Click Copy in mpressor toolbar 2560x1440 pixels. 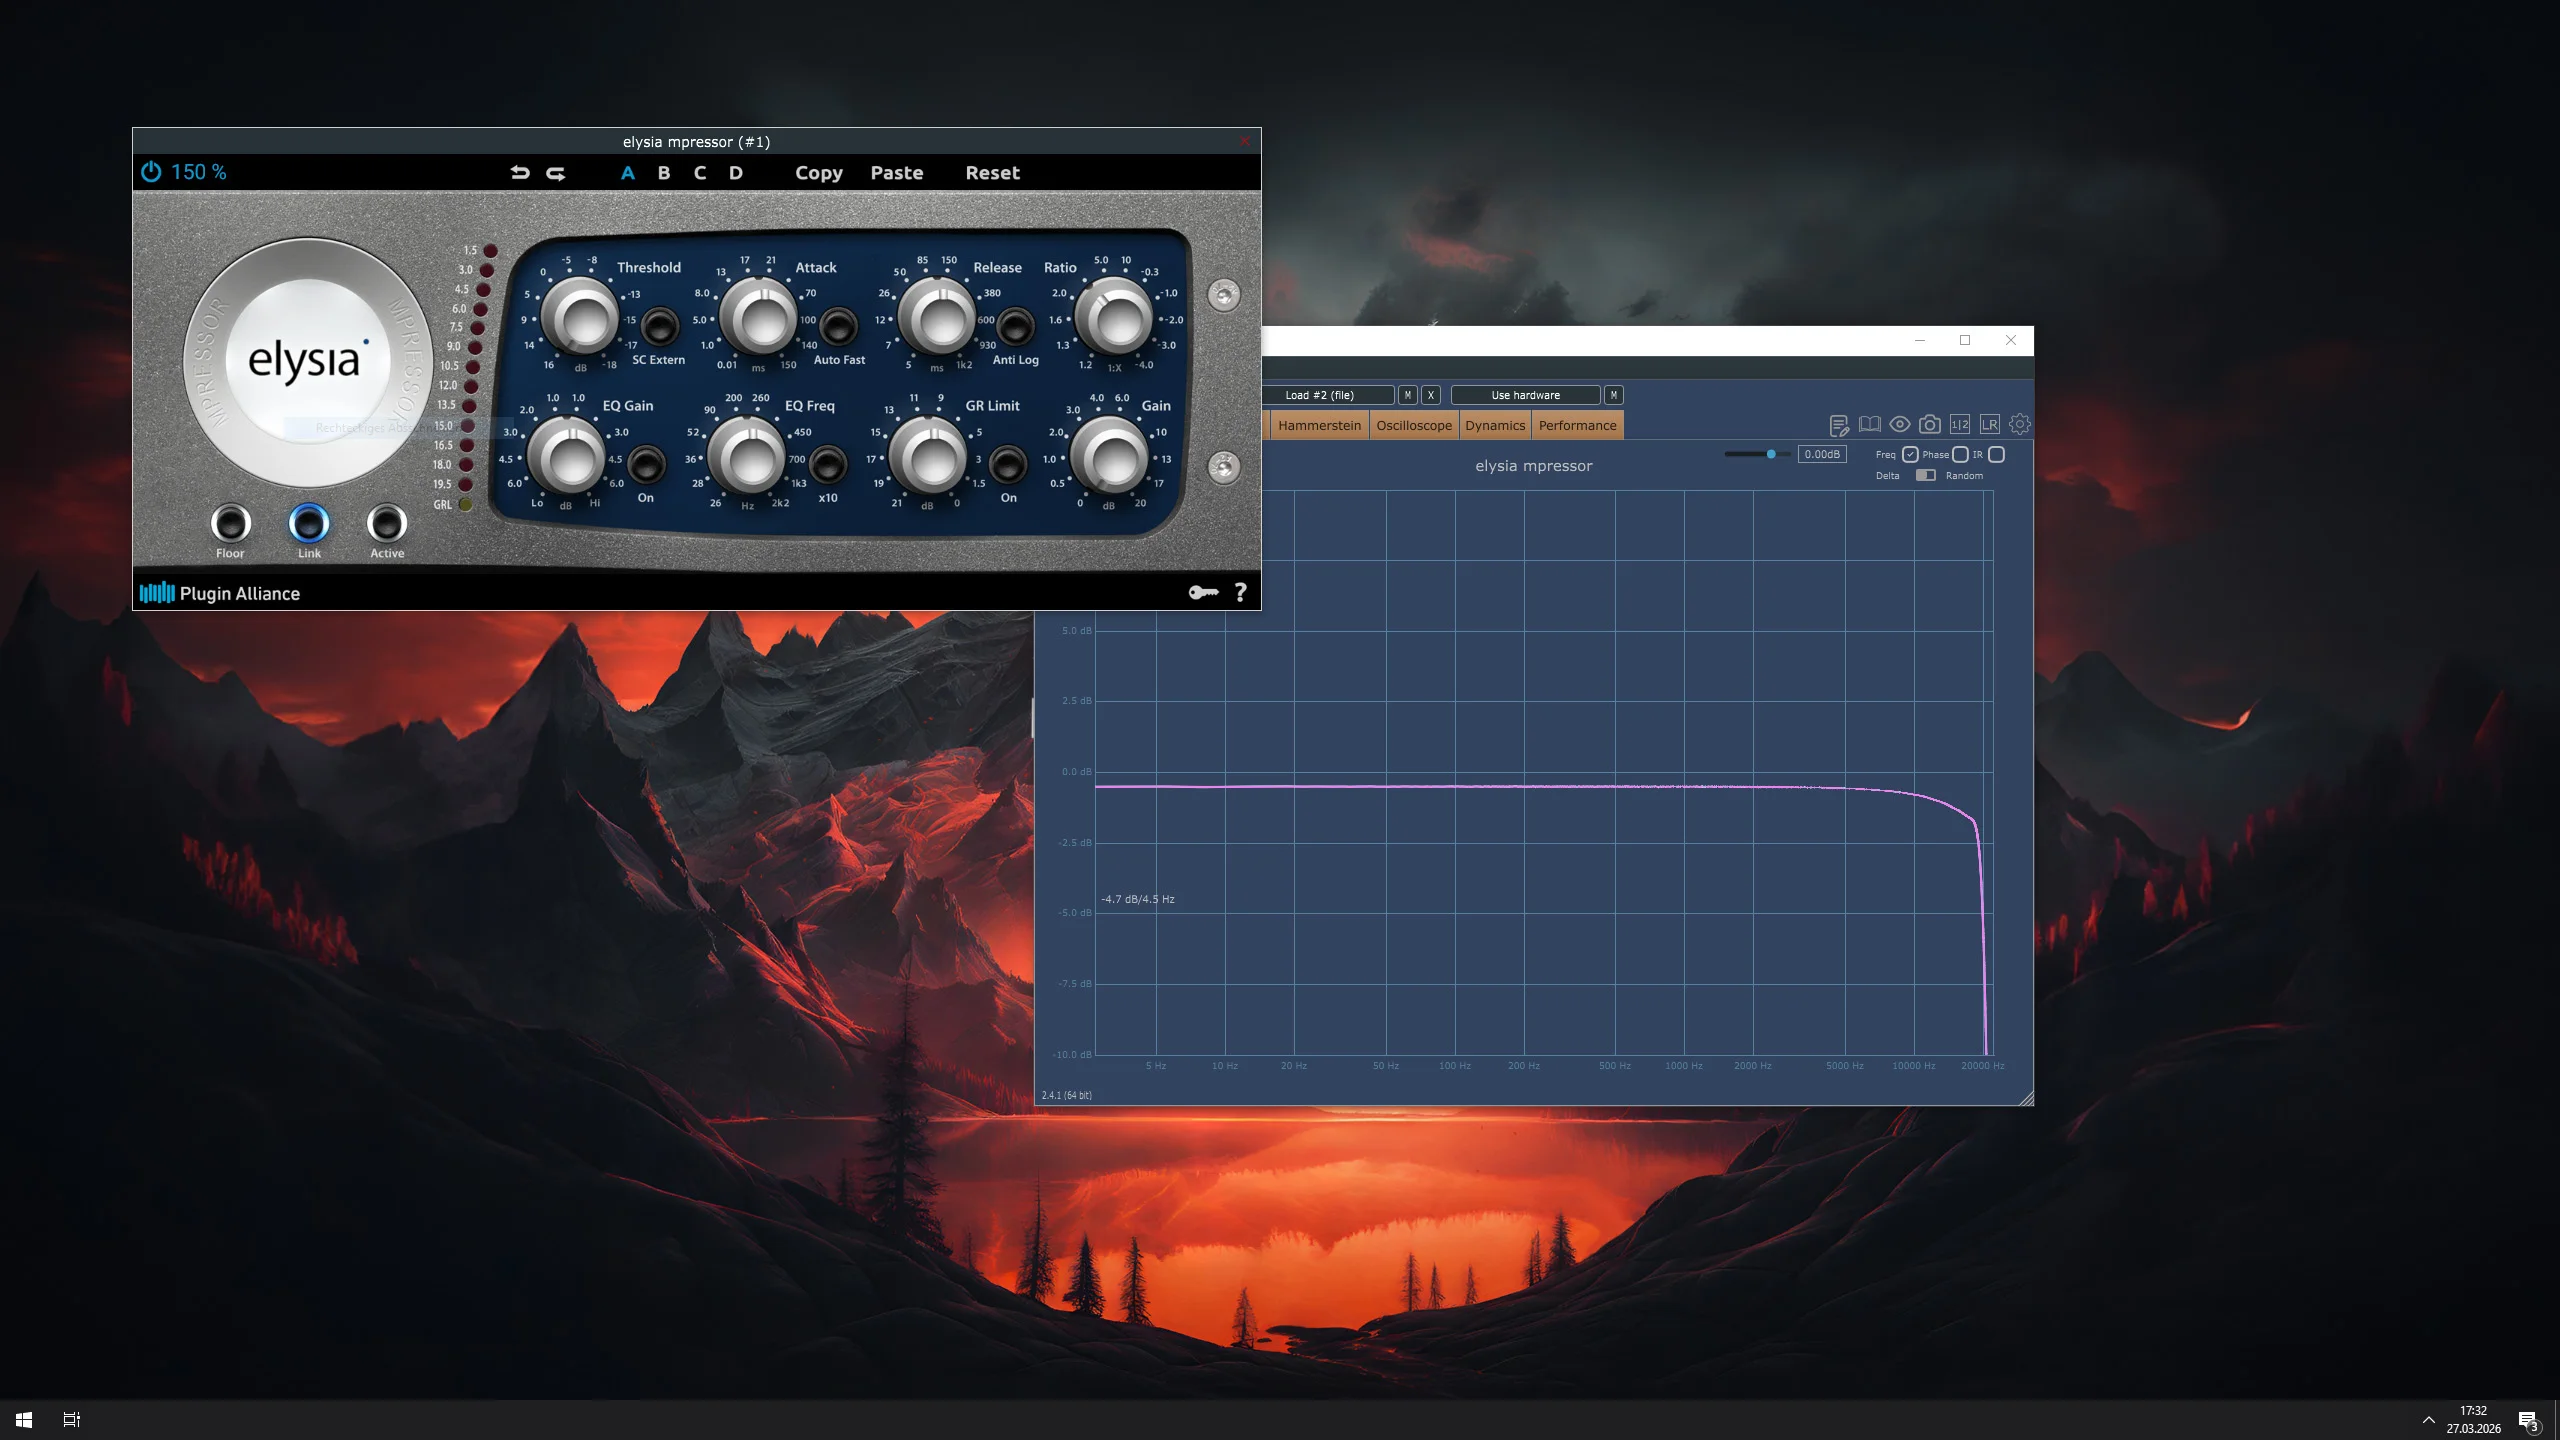coord(819,173)
